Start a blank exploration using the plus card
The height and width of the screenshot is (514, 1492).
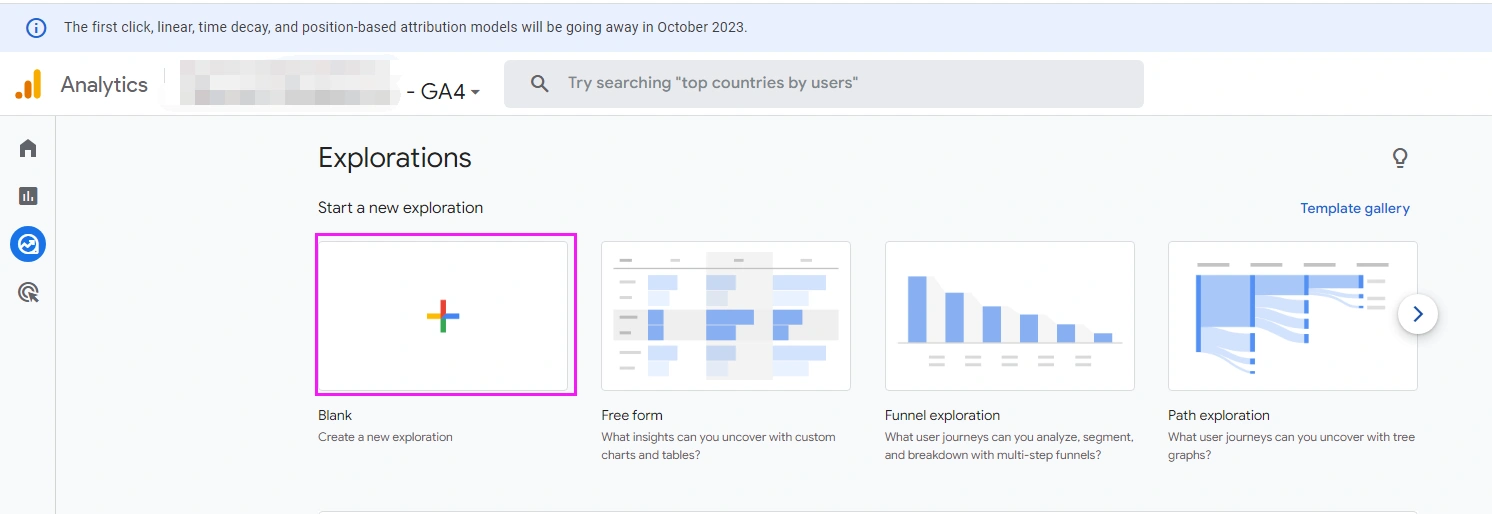(x=443, y=316)
